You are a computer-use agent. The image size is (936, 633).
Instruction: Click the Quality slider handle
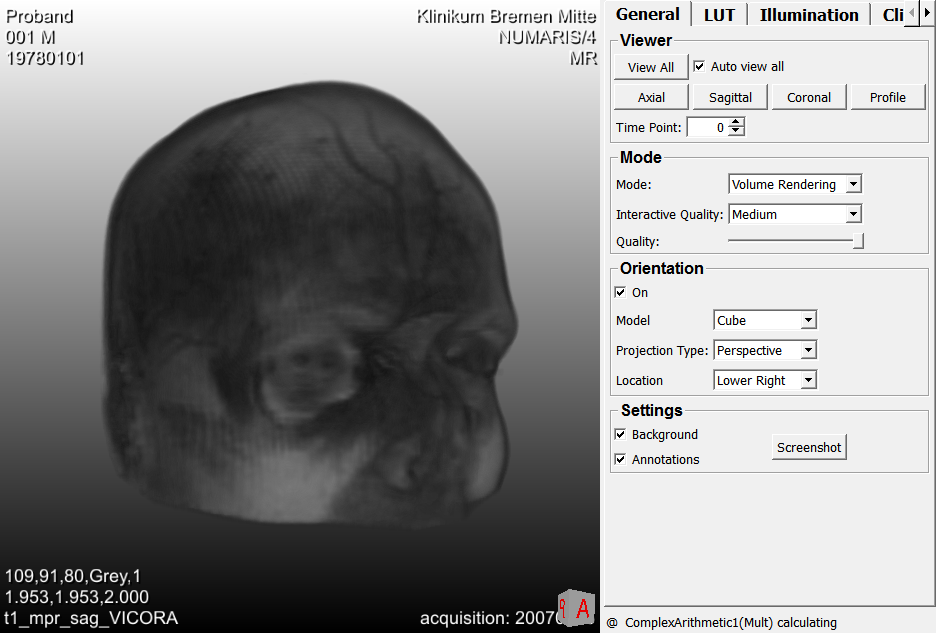tap(858, 241)
